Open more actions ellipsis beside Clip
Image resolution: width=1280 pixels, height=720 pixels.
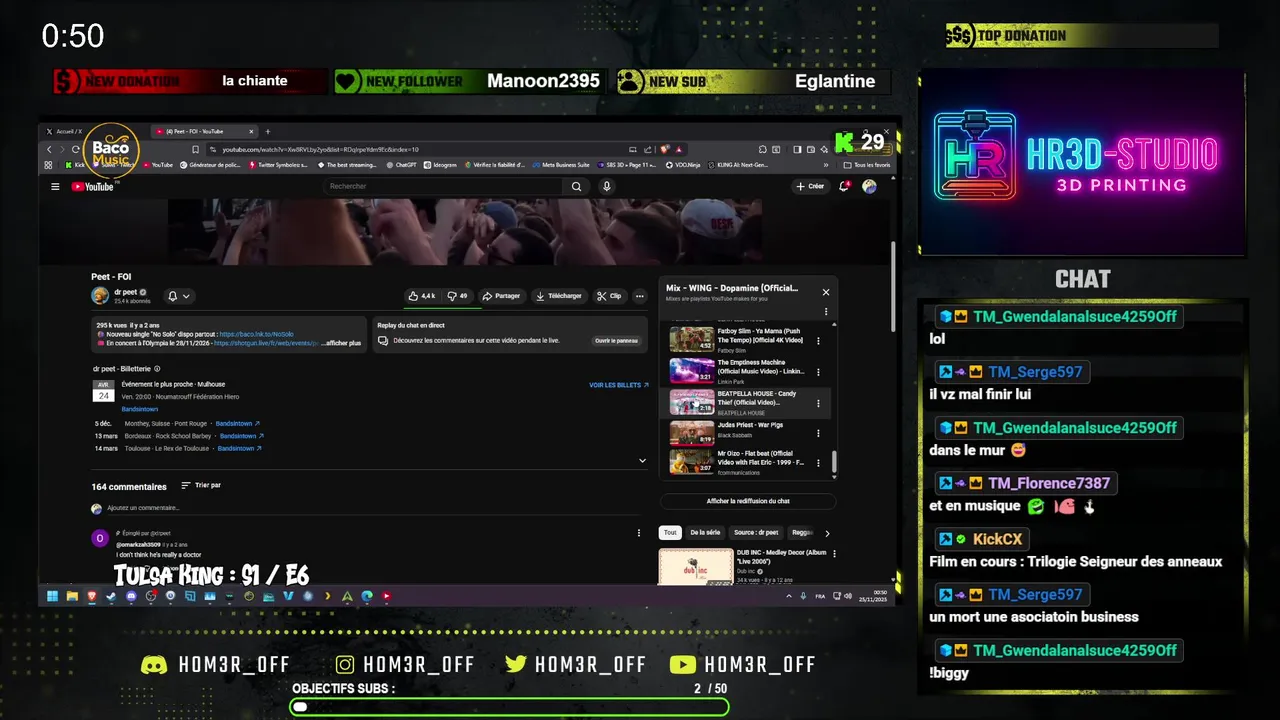(x=640, y=296)
